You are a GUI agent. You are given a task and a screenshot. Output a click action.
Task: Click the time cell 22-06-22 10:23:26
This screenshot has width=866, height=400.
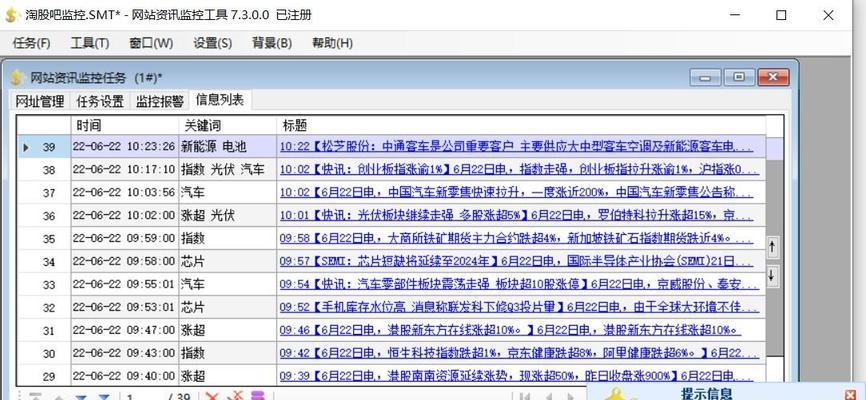coord(125,147)
